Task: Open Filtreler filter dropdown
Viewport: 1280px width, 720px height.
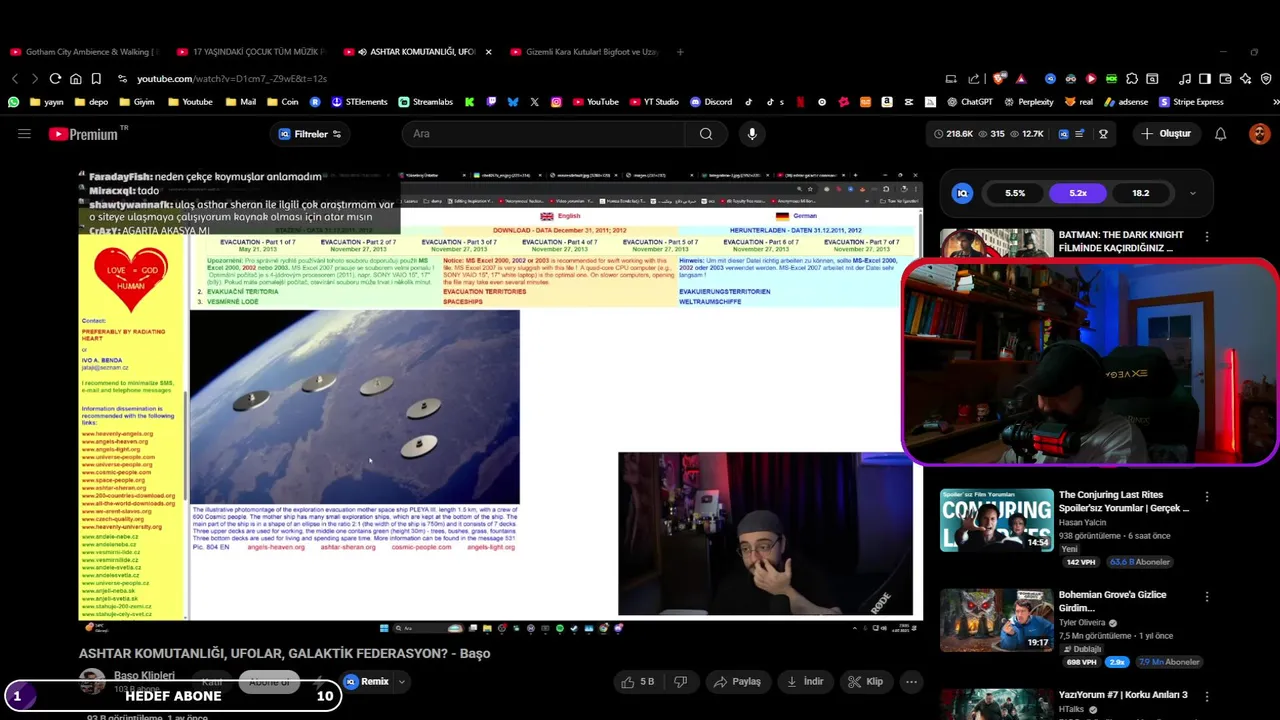Action: (310, 134)
